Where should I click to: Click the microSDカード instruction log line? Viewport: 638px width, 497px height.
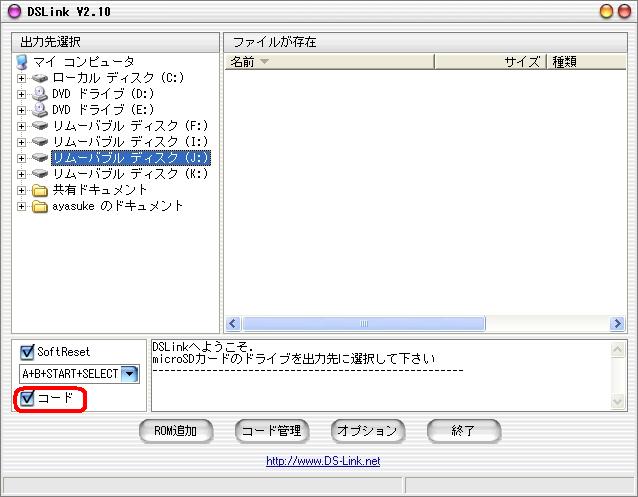coord(294,359)
